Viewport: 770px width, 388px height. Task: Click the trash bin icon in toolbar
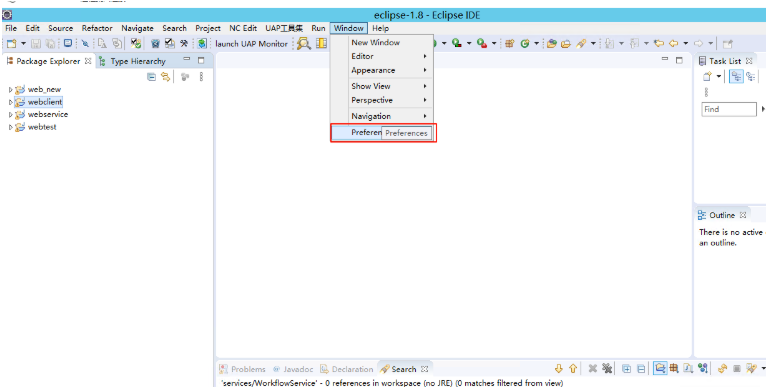pos(156,44)
